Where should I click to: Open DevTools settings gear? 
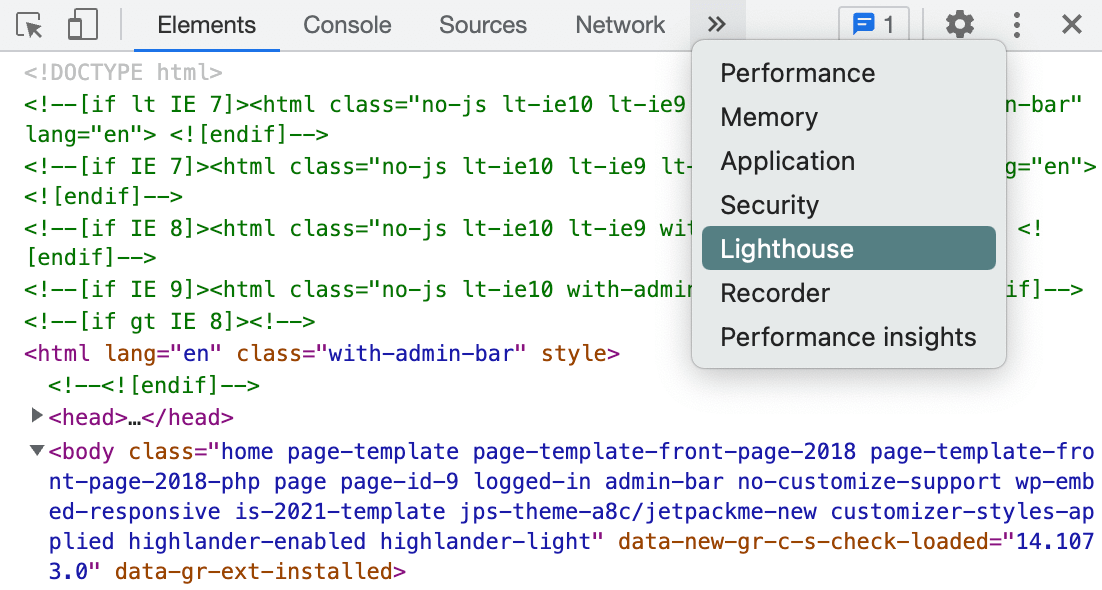[959, 24]
